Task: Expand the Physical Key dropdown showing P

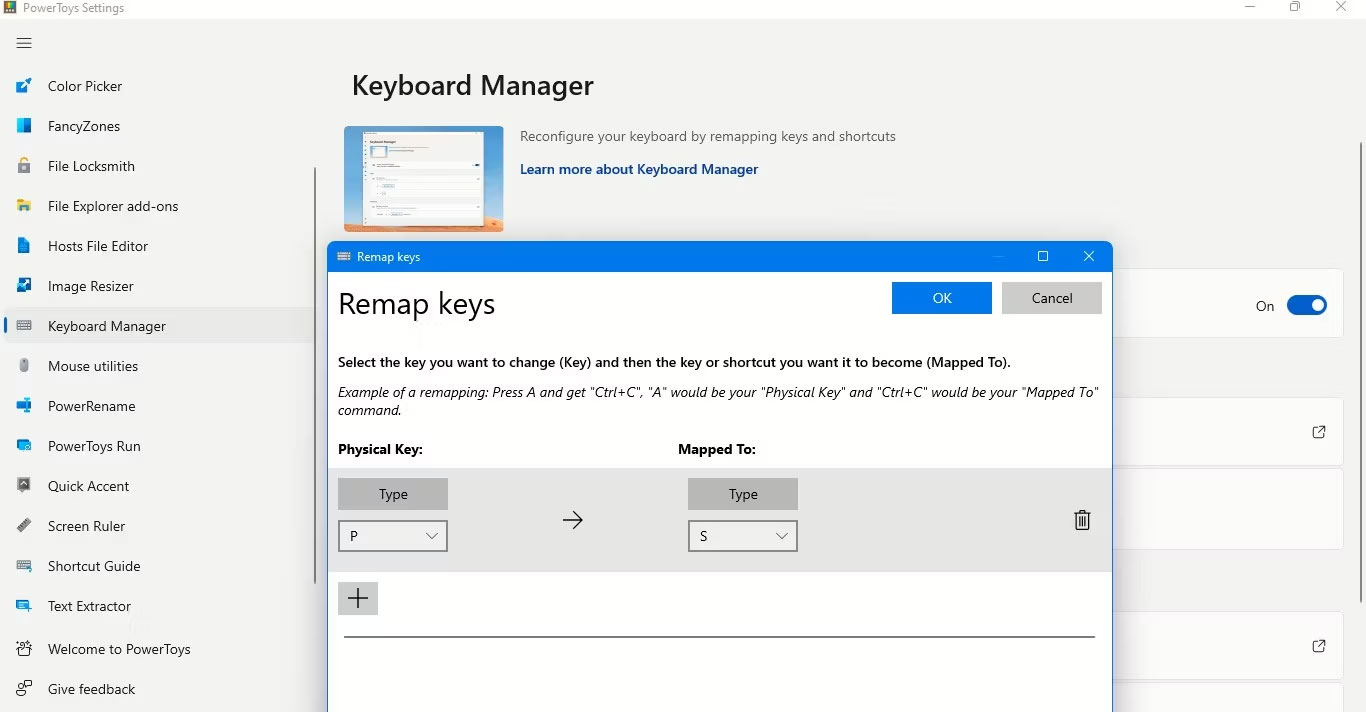Action: [x=392, y=536]
